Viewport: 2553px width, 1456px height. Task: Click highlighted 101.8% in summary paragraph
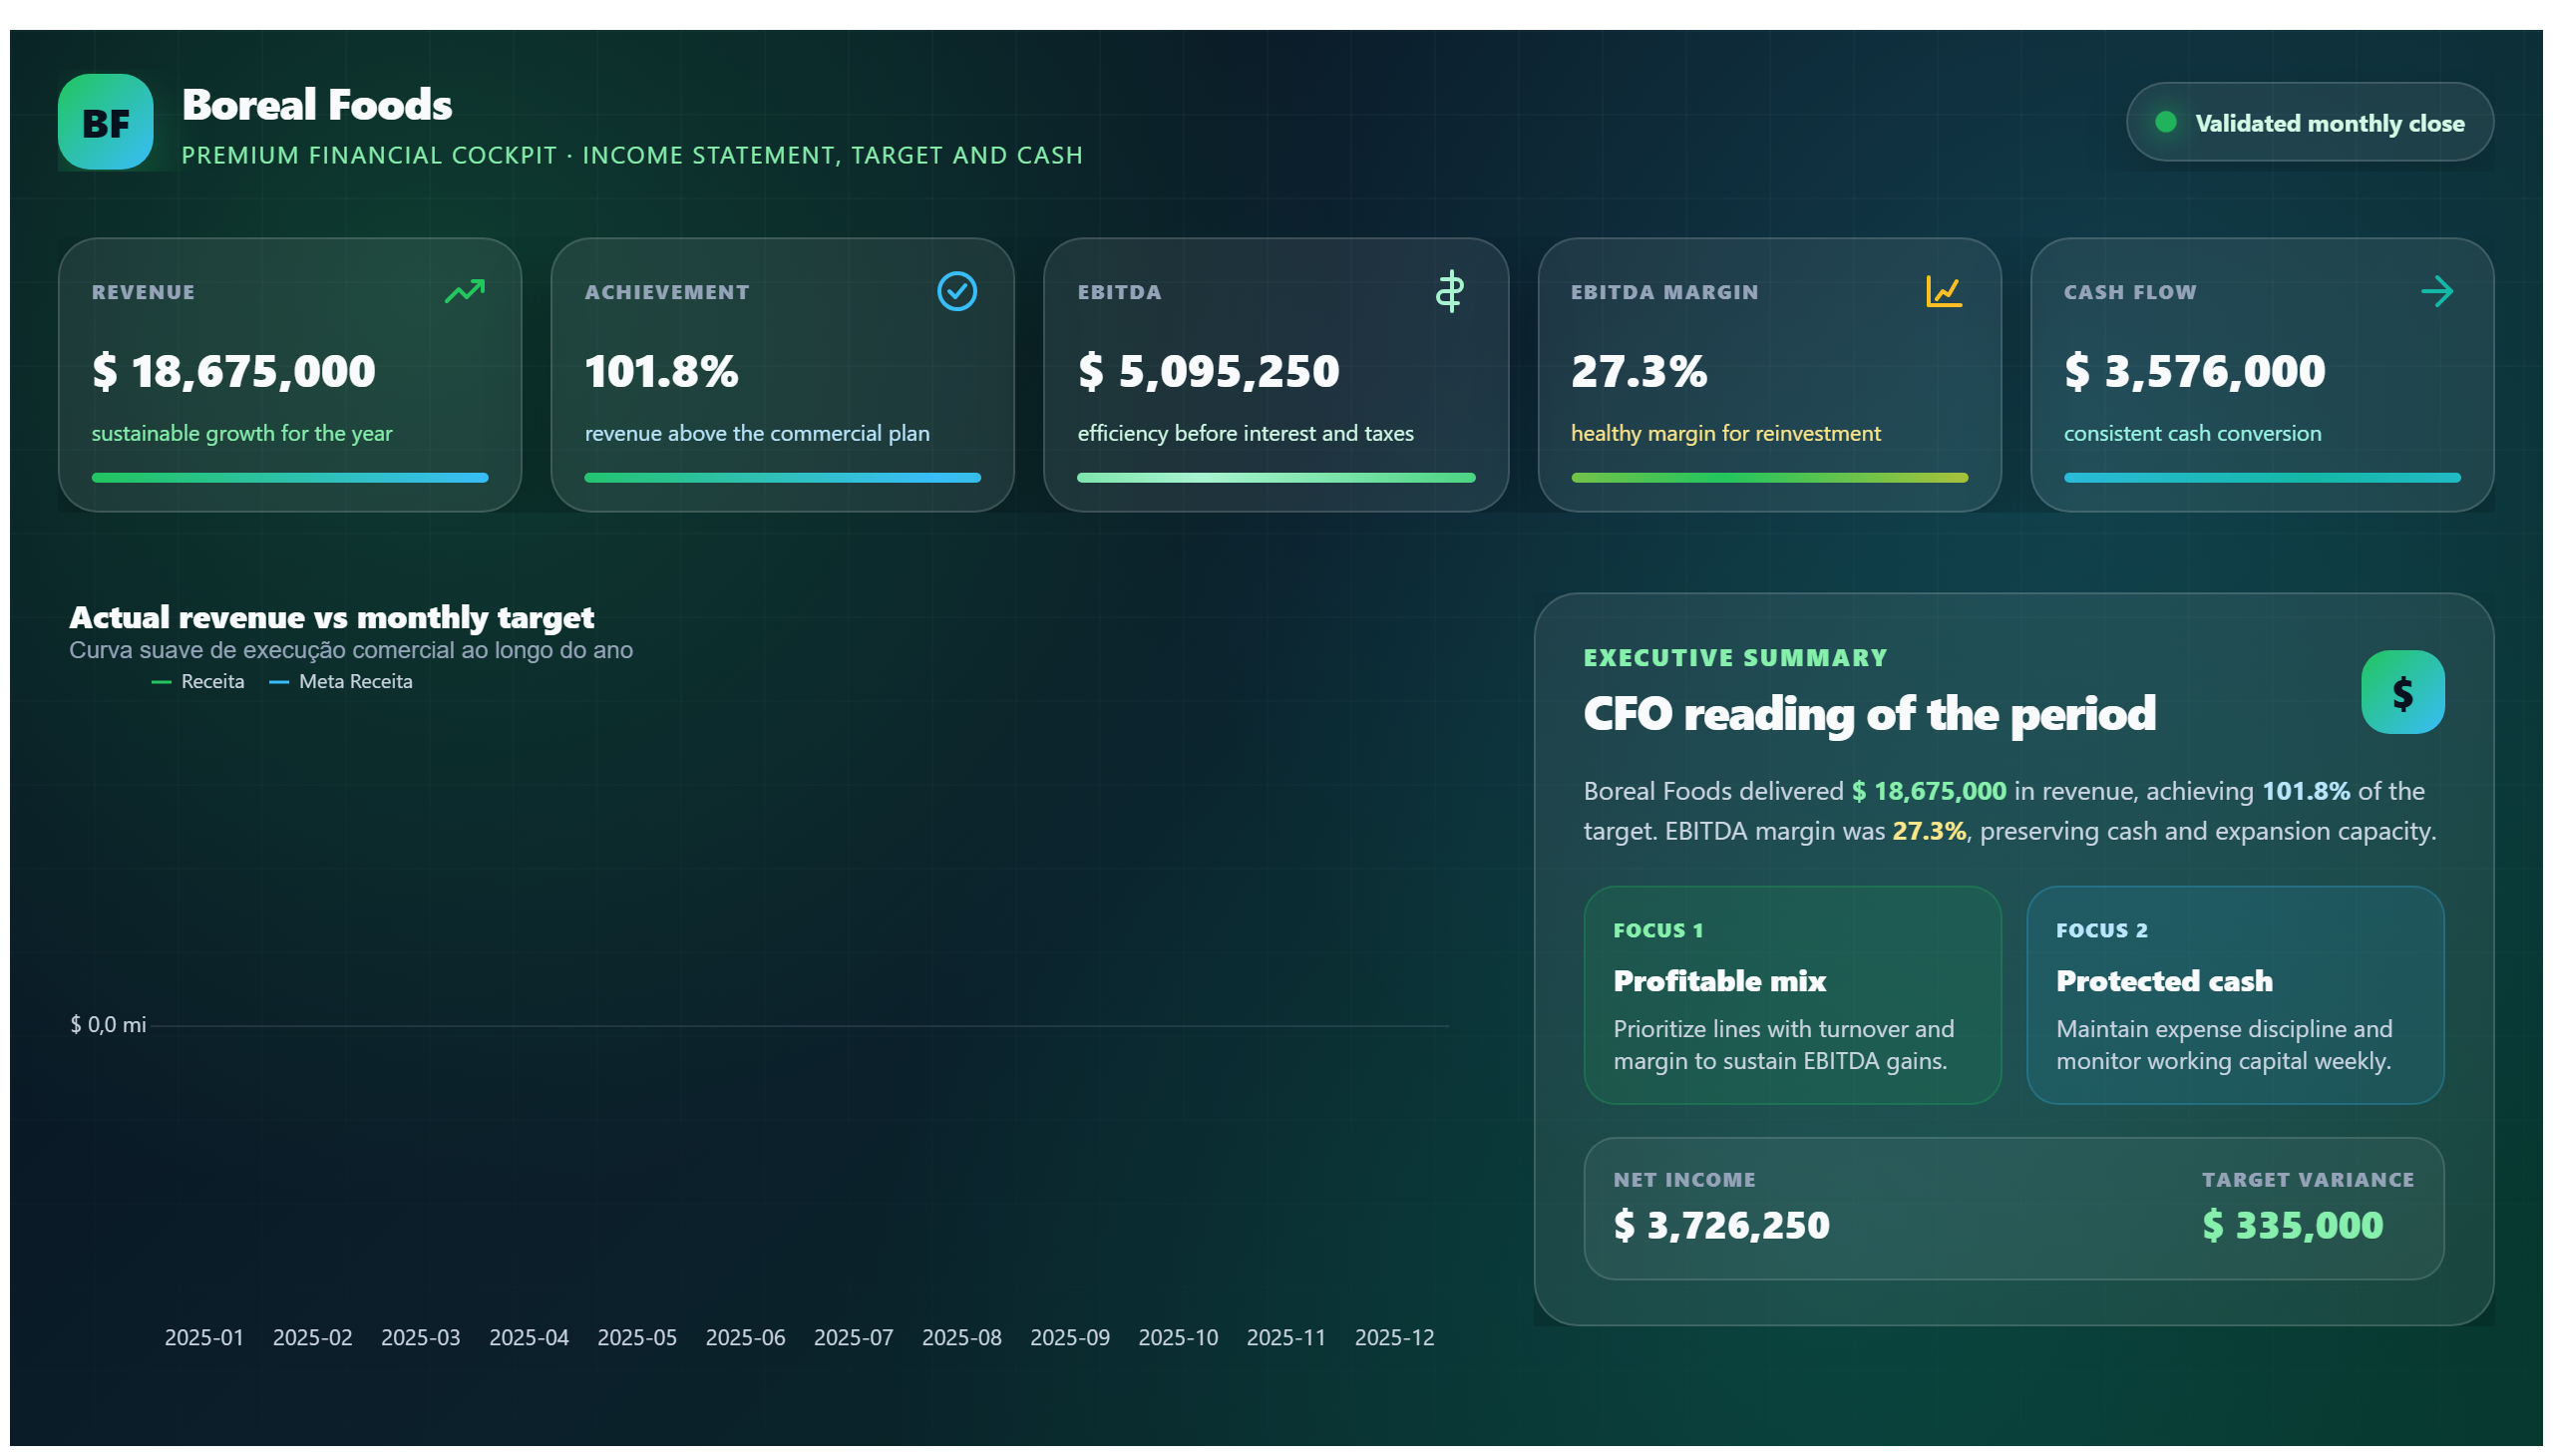[x=2305, y=791]
